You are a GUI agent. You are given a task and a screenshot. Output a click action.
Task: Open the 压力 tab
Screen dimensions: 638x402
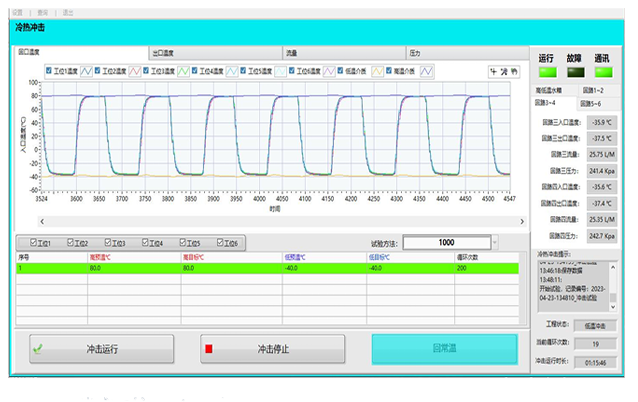point(465,51)
